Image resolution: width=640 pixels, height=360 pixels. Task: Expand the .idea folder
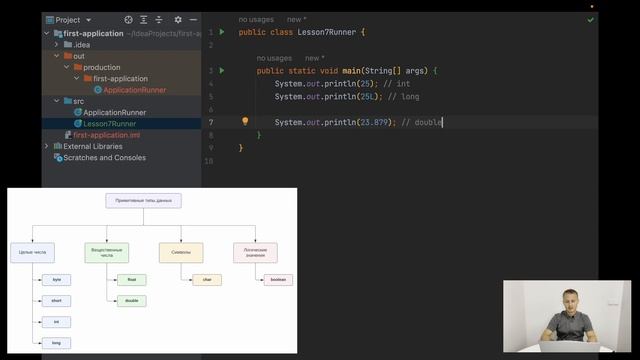tap(57, 44)
